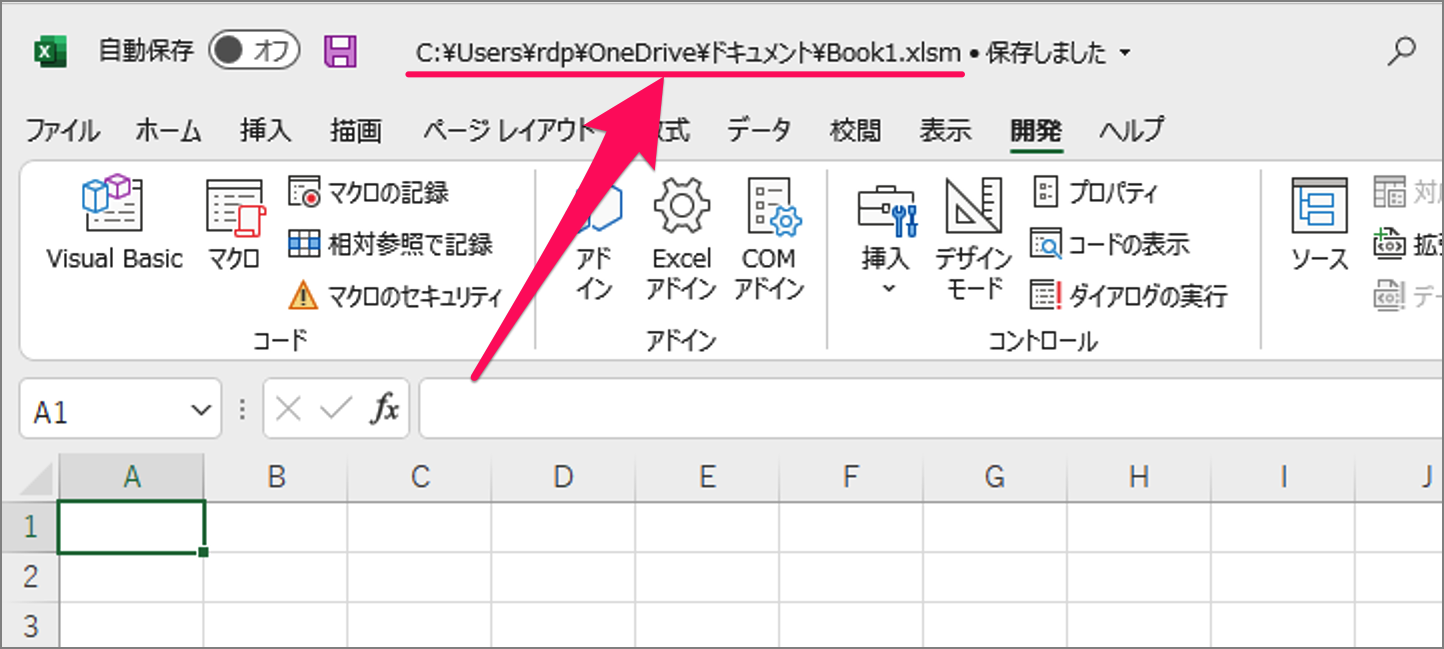
Task: Select row 1 header
Action: tap(30, 527)
